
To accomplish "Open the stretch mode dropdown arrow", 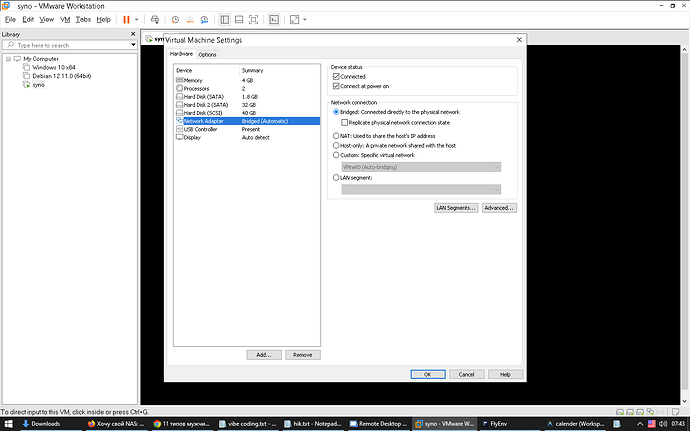I will point(305,19).
